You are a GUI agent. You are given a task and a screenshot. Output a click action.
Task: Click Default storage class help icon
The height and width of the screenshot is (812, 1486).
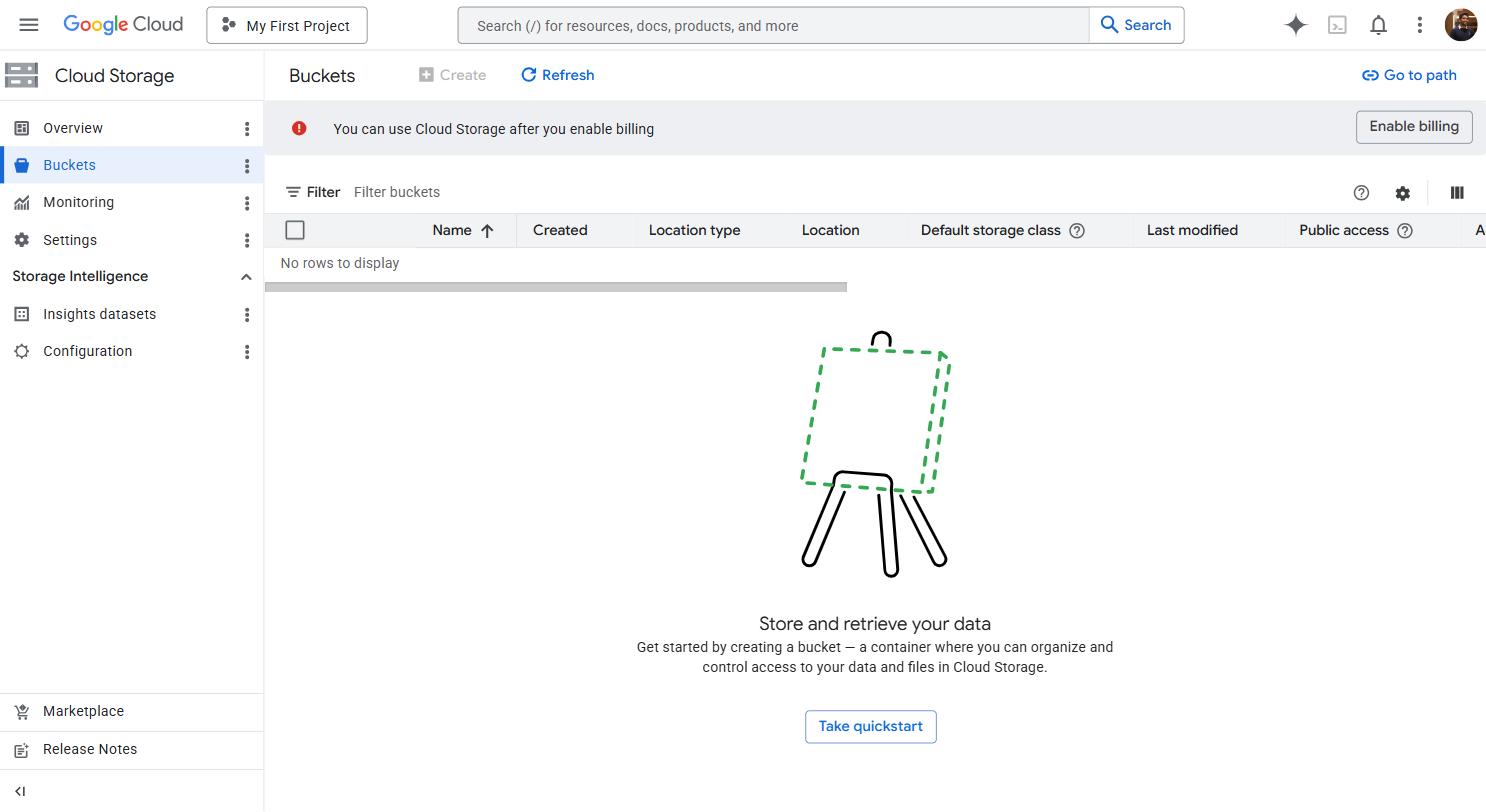(x=1077, y=230)
